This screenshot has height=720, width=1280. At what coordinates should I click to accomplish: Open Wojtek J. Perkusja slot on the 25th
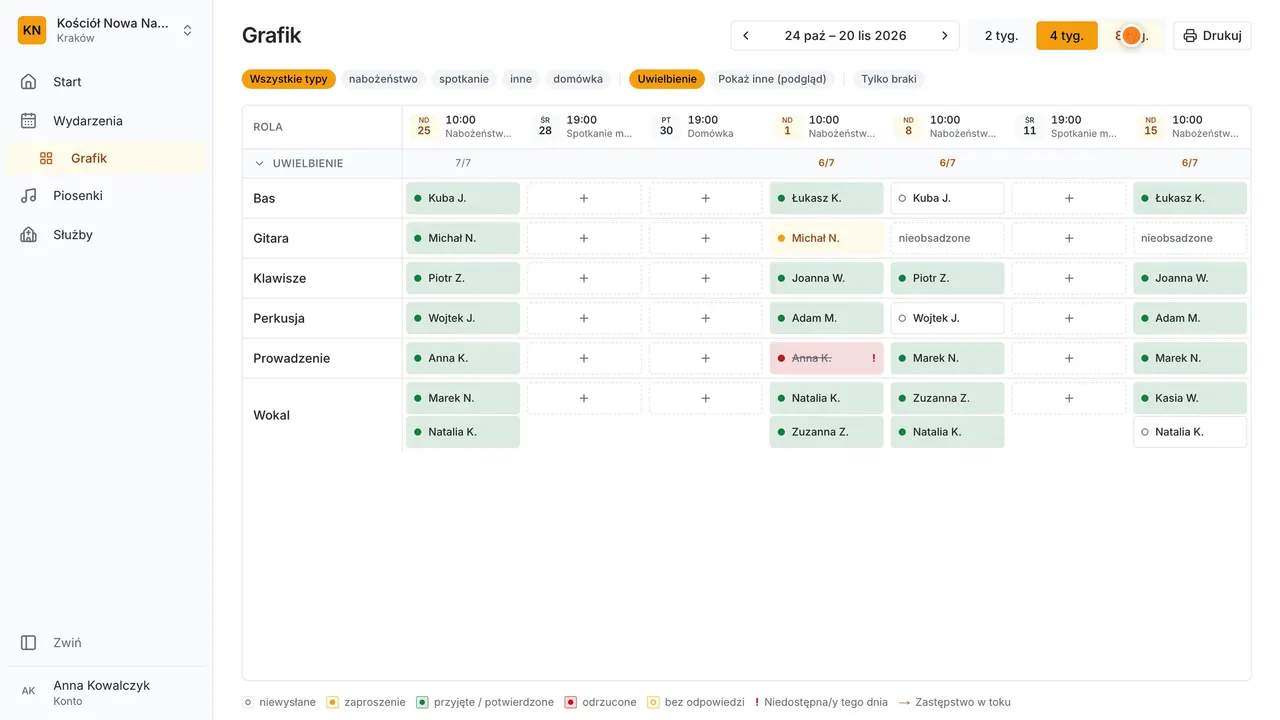point(463,318)
